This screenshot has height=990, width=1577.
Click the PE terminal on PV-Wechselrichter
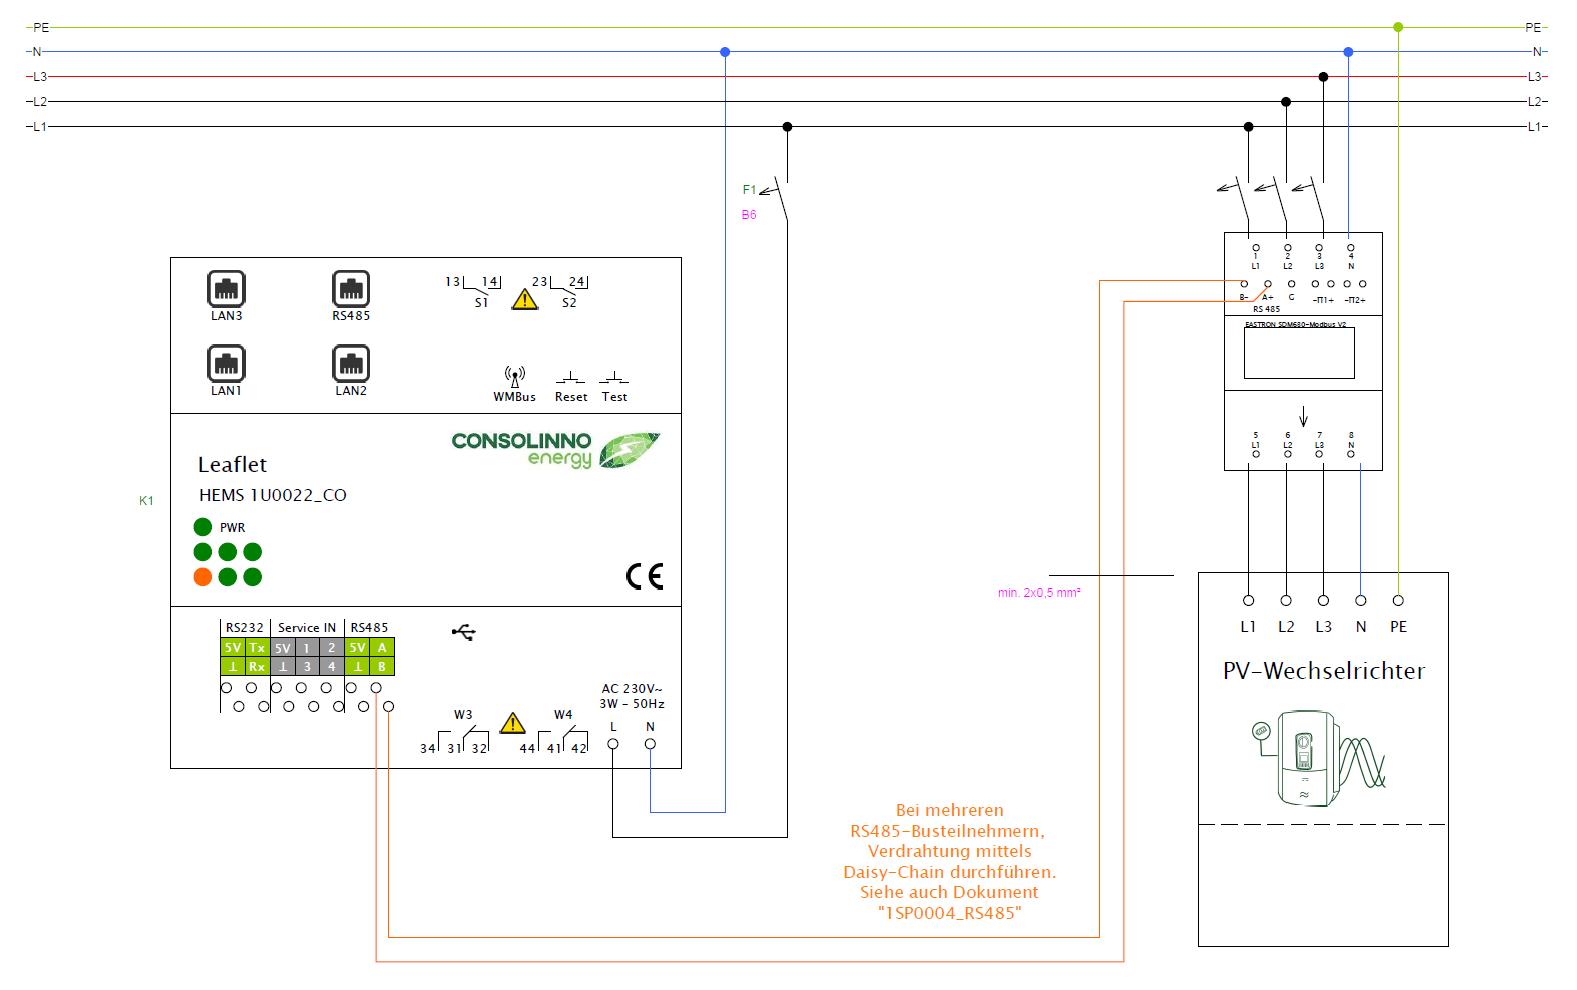point(1398,601)
